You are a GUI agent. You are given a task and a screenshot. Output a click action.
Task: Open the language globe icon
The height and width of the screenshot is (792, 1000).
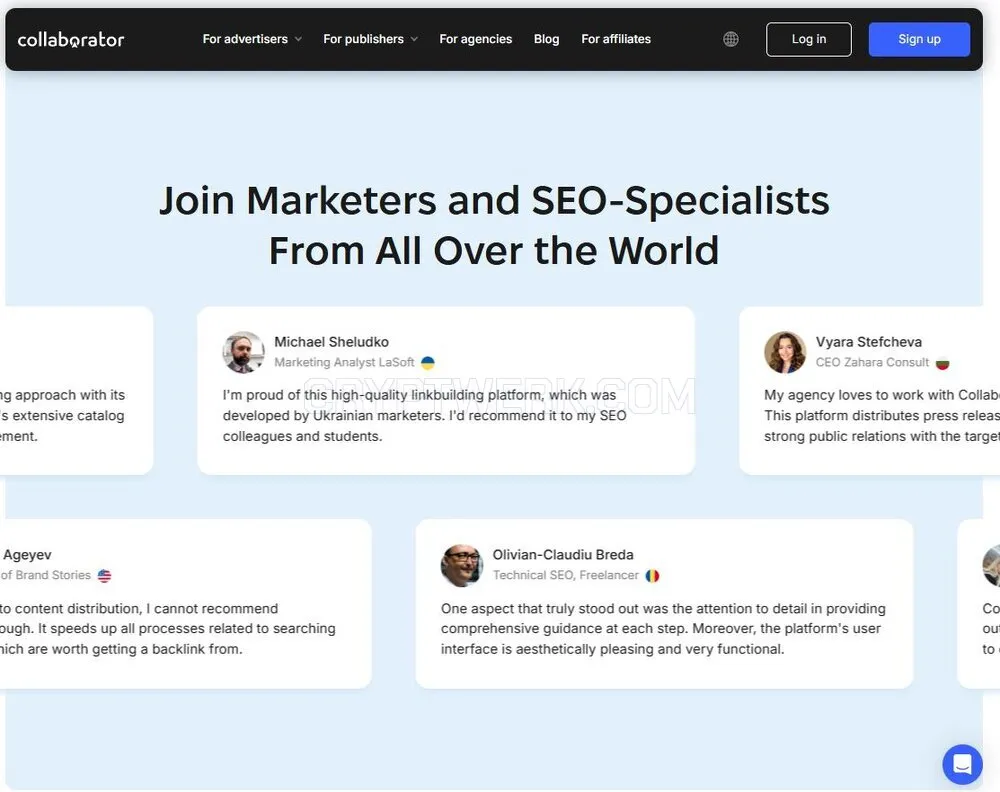(731, 40)
